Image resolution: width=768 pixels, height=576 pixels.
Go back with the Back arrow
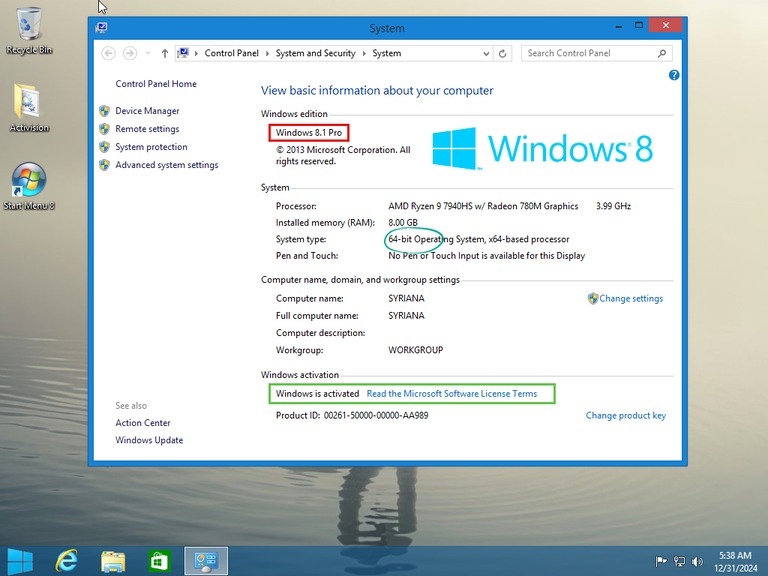tap(108, 53)
